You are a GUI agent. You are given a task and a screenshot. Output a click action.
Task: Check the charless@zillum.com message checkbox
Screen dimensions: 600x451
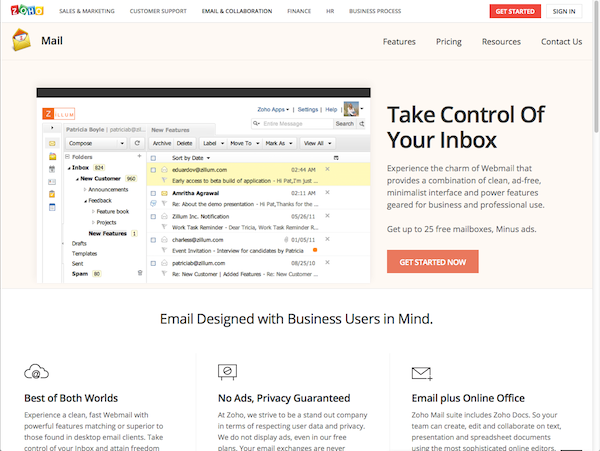153,240
